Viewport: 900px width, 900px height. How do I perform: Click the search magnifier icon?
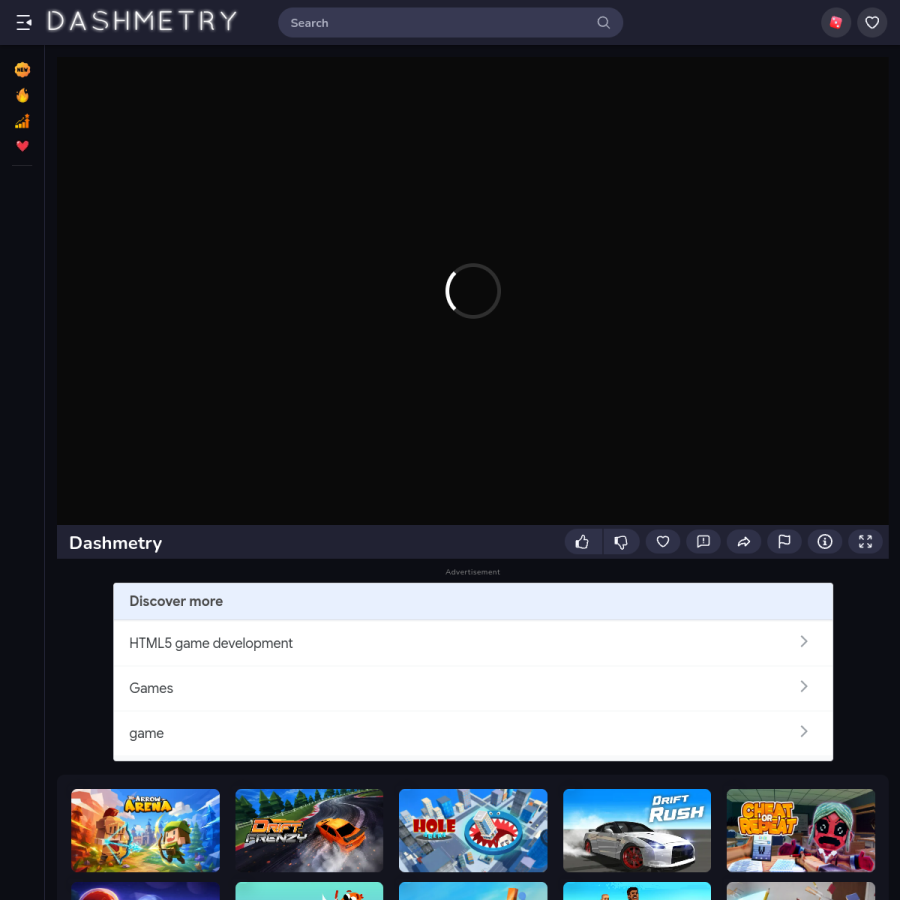(x=603, y=22)
